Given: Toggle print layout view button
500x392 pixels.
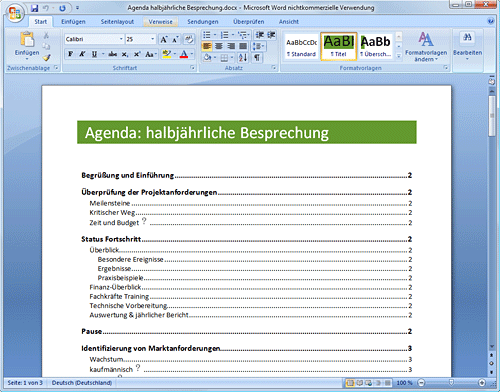Looking at the screenshot, I should (350, 383).
